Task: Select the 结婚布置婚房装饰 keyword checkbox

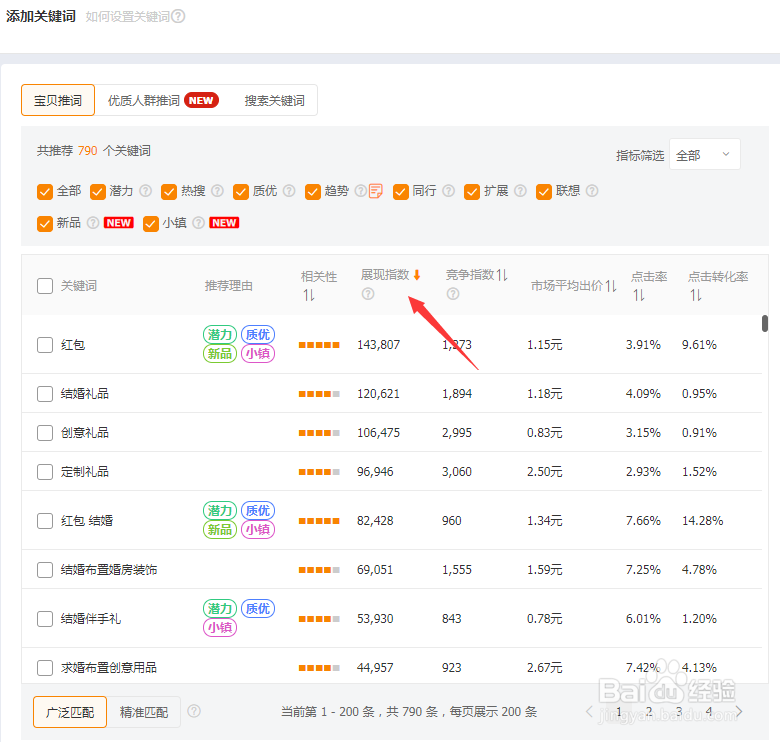Action: coord(45,569)
